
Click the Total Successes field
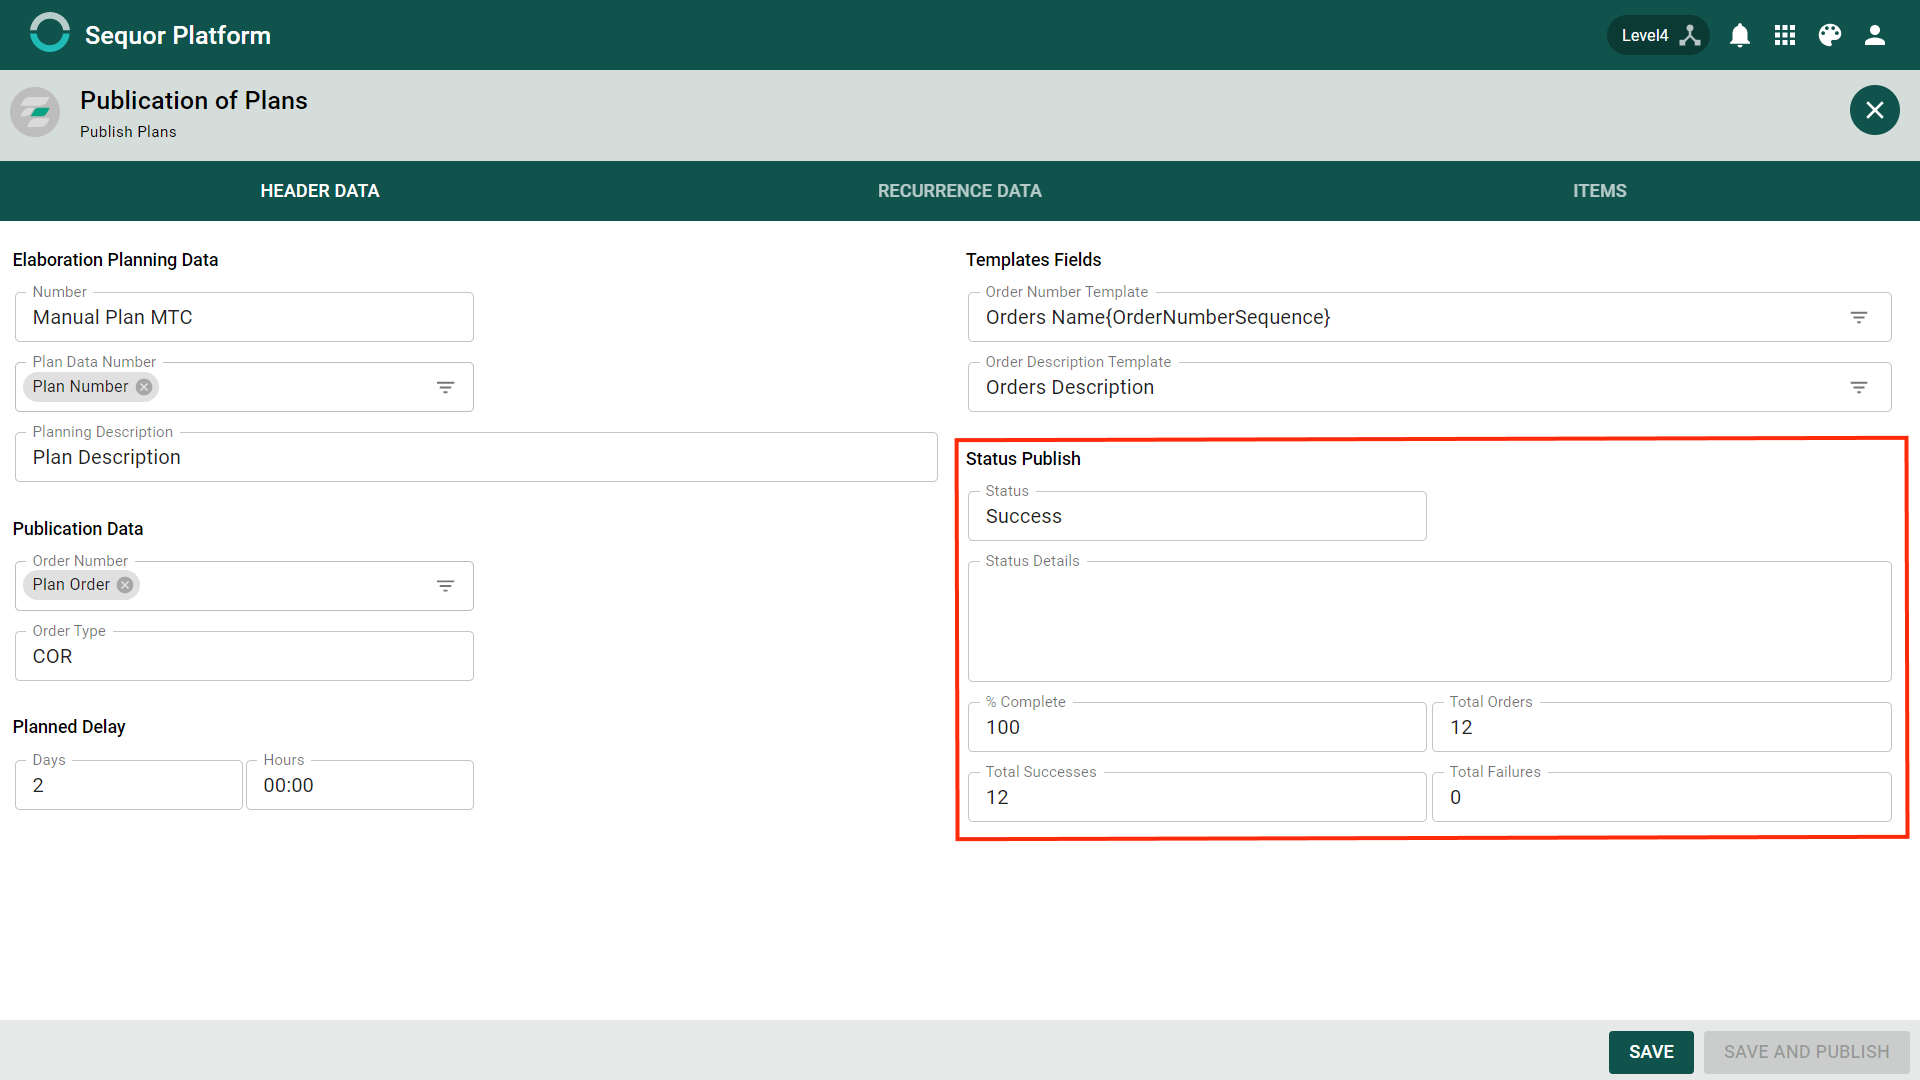[x=1197, y=797]
